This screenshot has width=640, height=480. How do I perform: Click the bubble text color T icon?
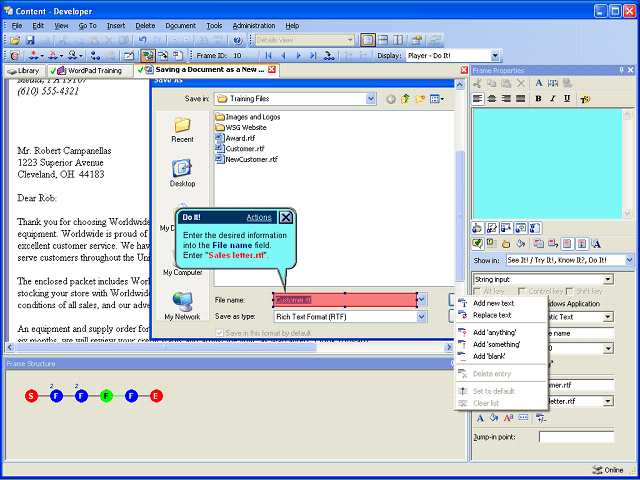click(x=585, y=99)
